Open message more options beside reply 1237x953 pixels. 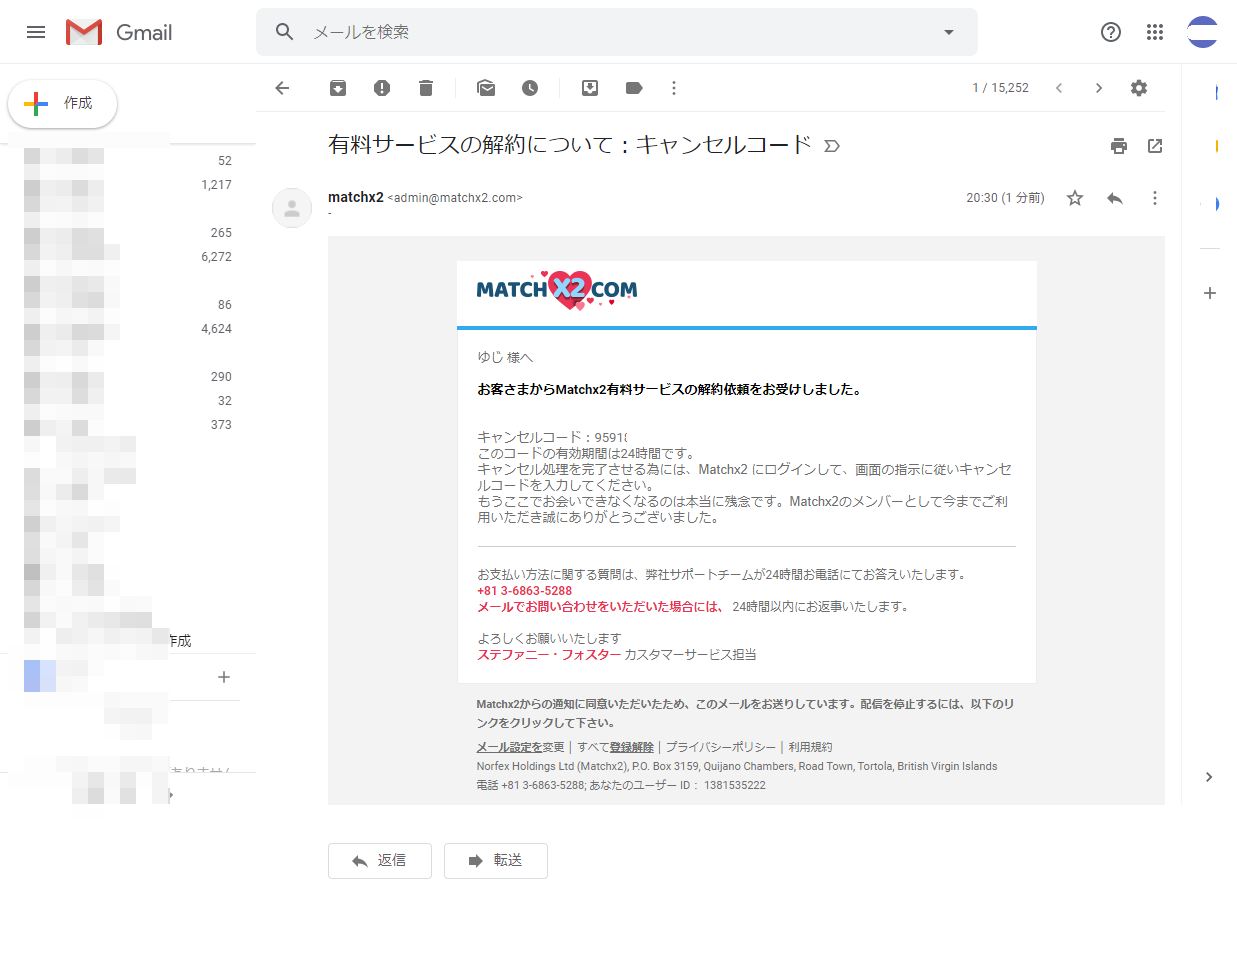(1155, 198)
